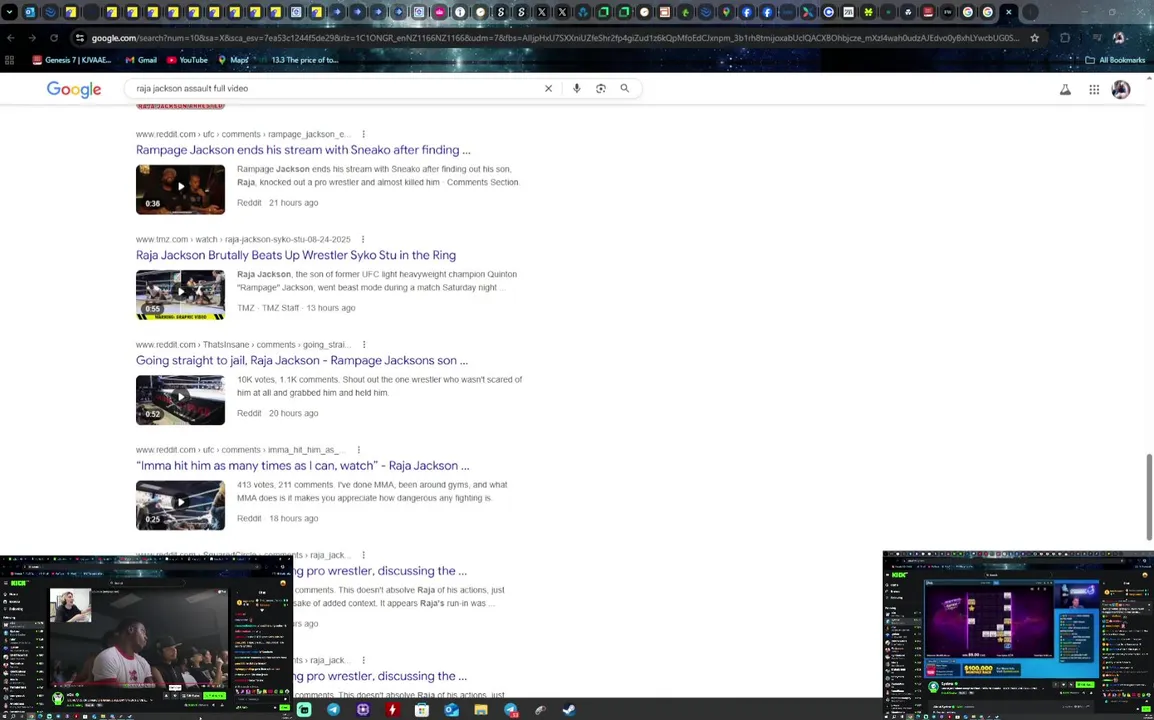The height and width of the screenshot is (720, 1154).
Task: Reload the Google results page
Action: click(x=54, y=38)
